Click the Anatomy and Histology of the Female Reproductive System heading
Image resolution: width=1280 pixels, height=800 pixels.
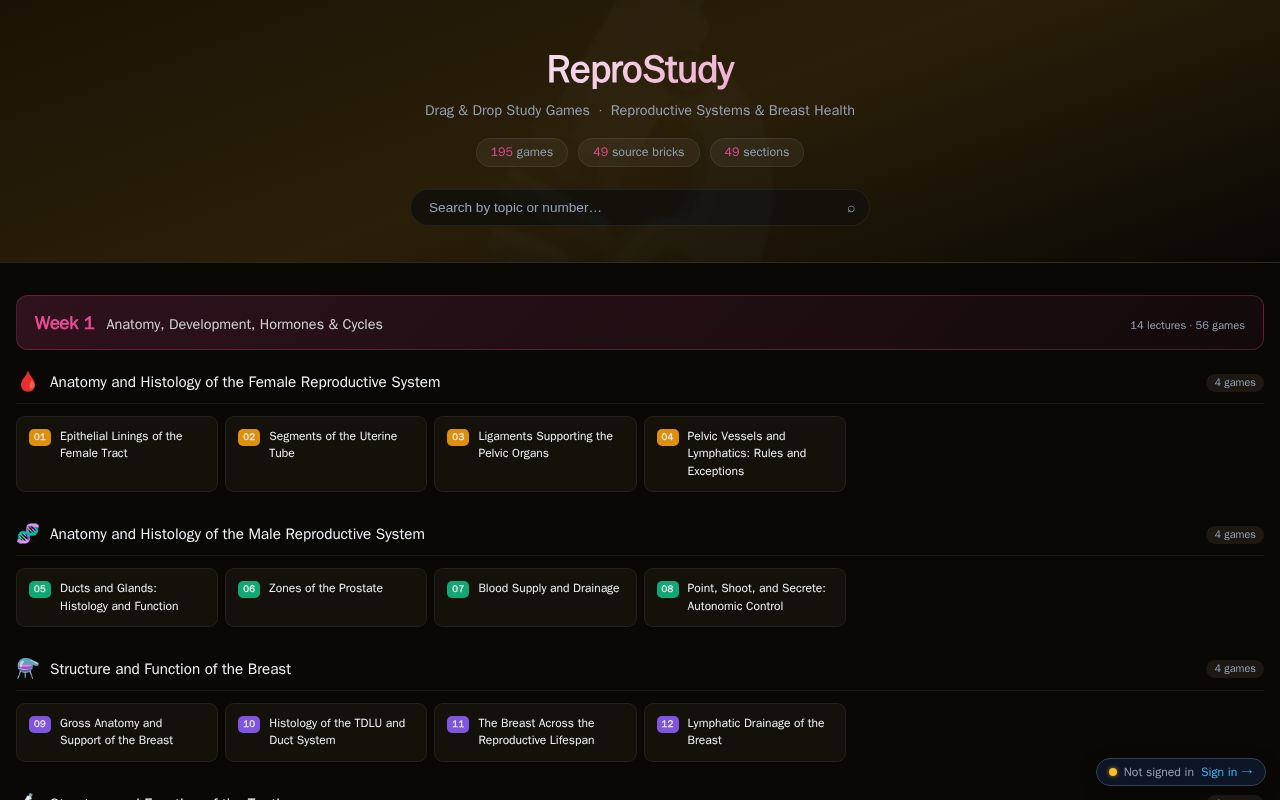(x=245, y=382)
